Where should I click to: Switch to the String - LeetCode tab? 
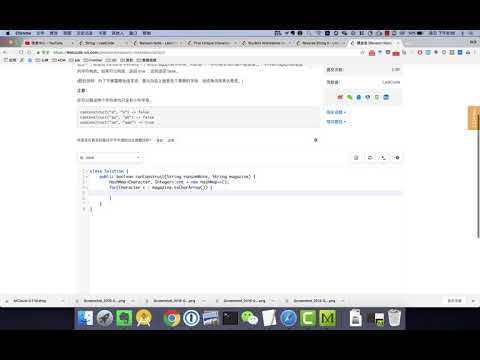point(102,43)
